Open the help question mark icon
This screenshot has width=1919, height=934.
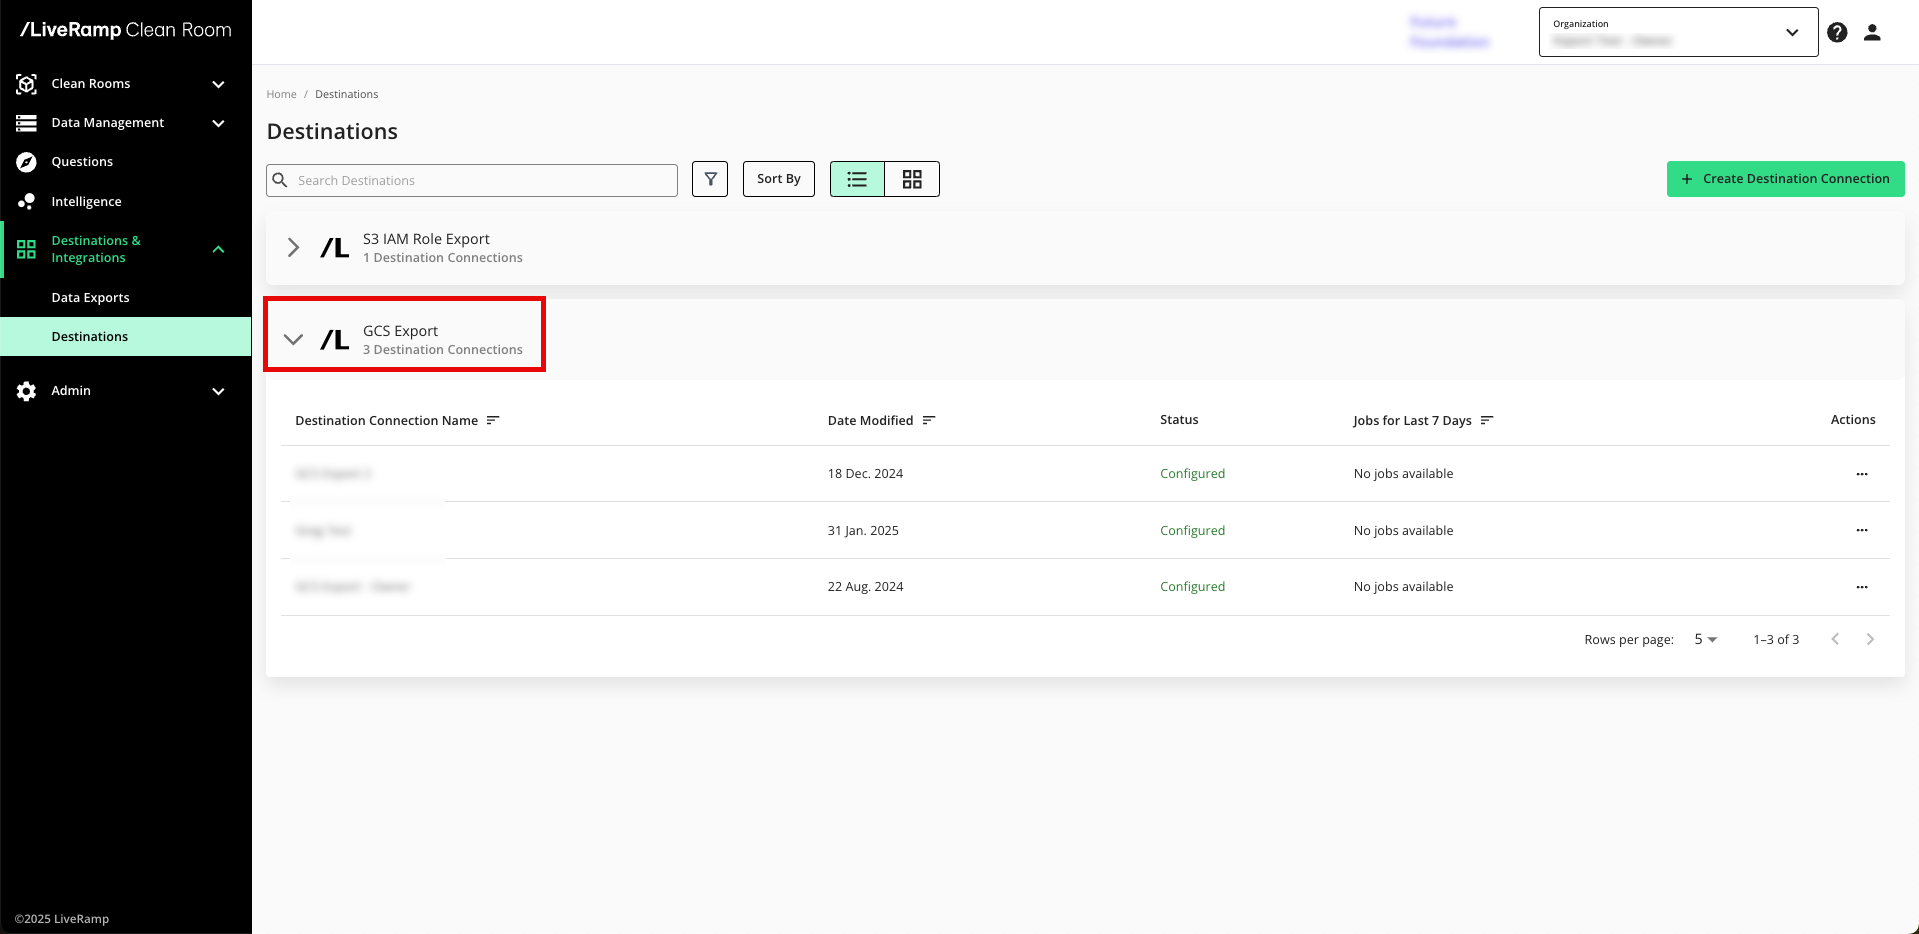click(x=1837, y=33)
